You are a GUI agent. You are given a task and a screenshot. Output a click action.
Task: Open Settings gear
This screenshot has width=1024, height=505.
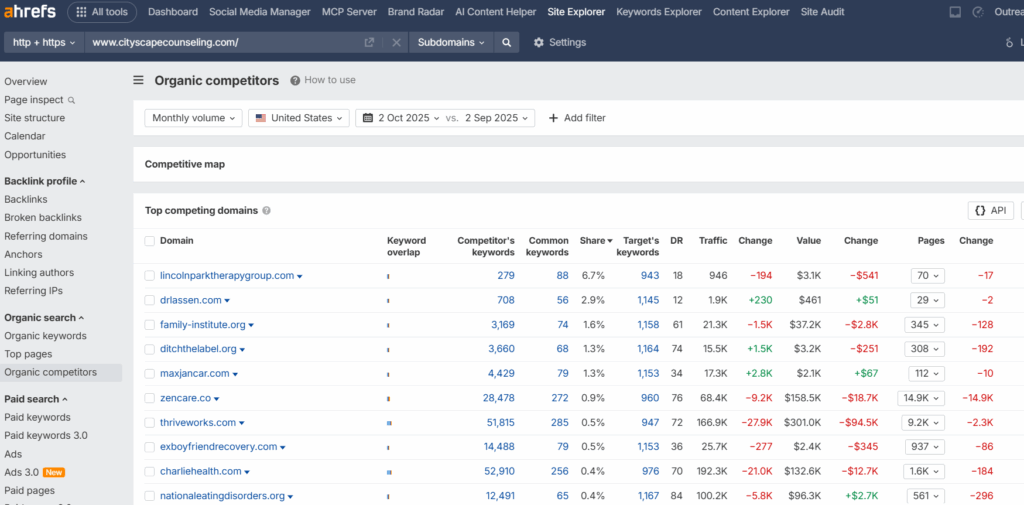pos(559,42)
